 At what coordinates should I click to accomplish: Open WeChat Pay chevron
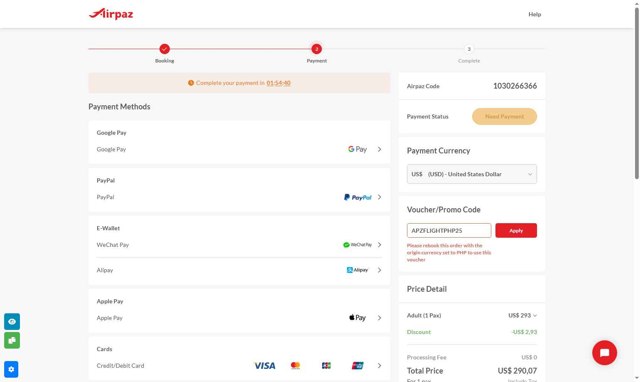click(379, 245)
